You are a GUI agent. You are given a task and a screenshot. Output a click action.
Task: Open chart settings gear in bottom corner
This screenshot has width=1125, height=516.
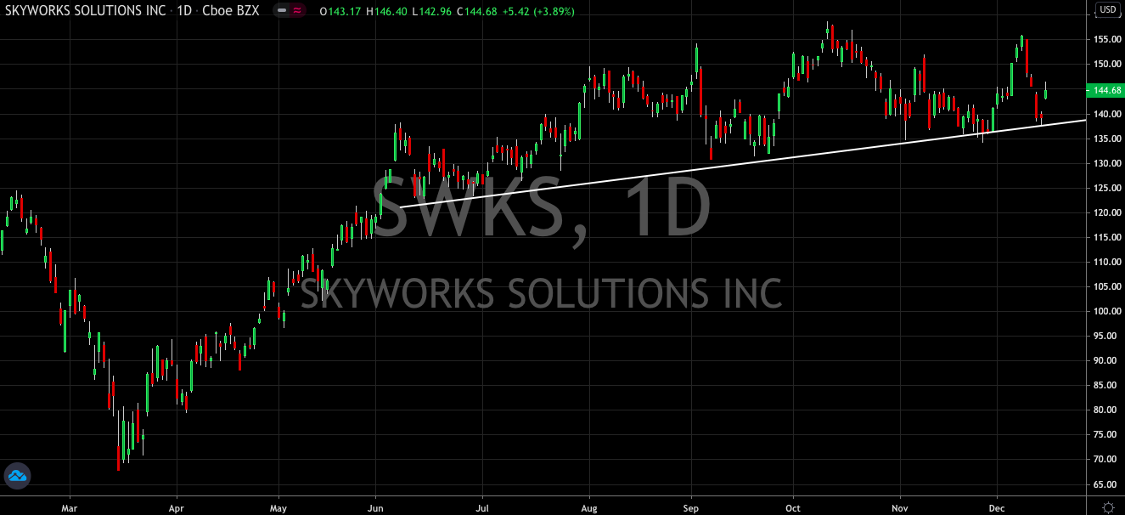tap(1107, 506)
